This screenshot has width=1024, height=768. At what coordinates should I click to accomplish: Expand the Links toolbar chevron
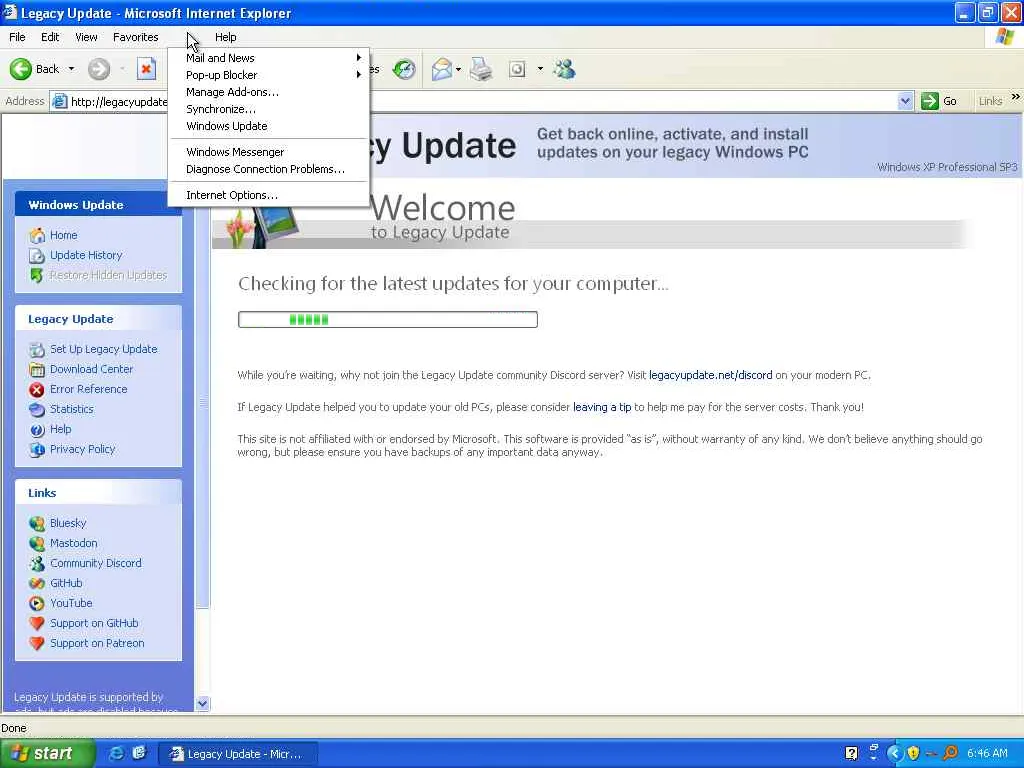pos(1016,97)
